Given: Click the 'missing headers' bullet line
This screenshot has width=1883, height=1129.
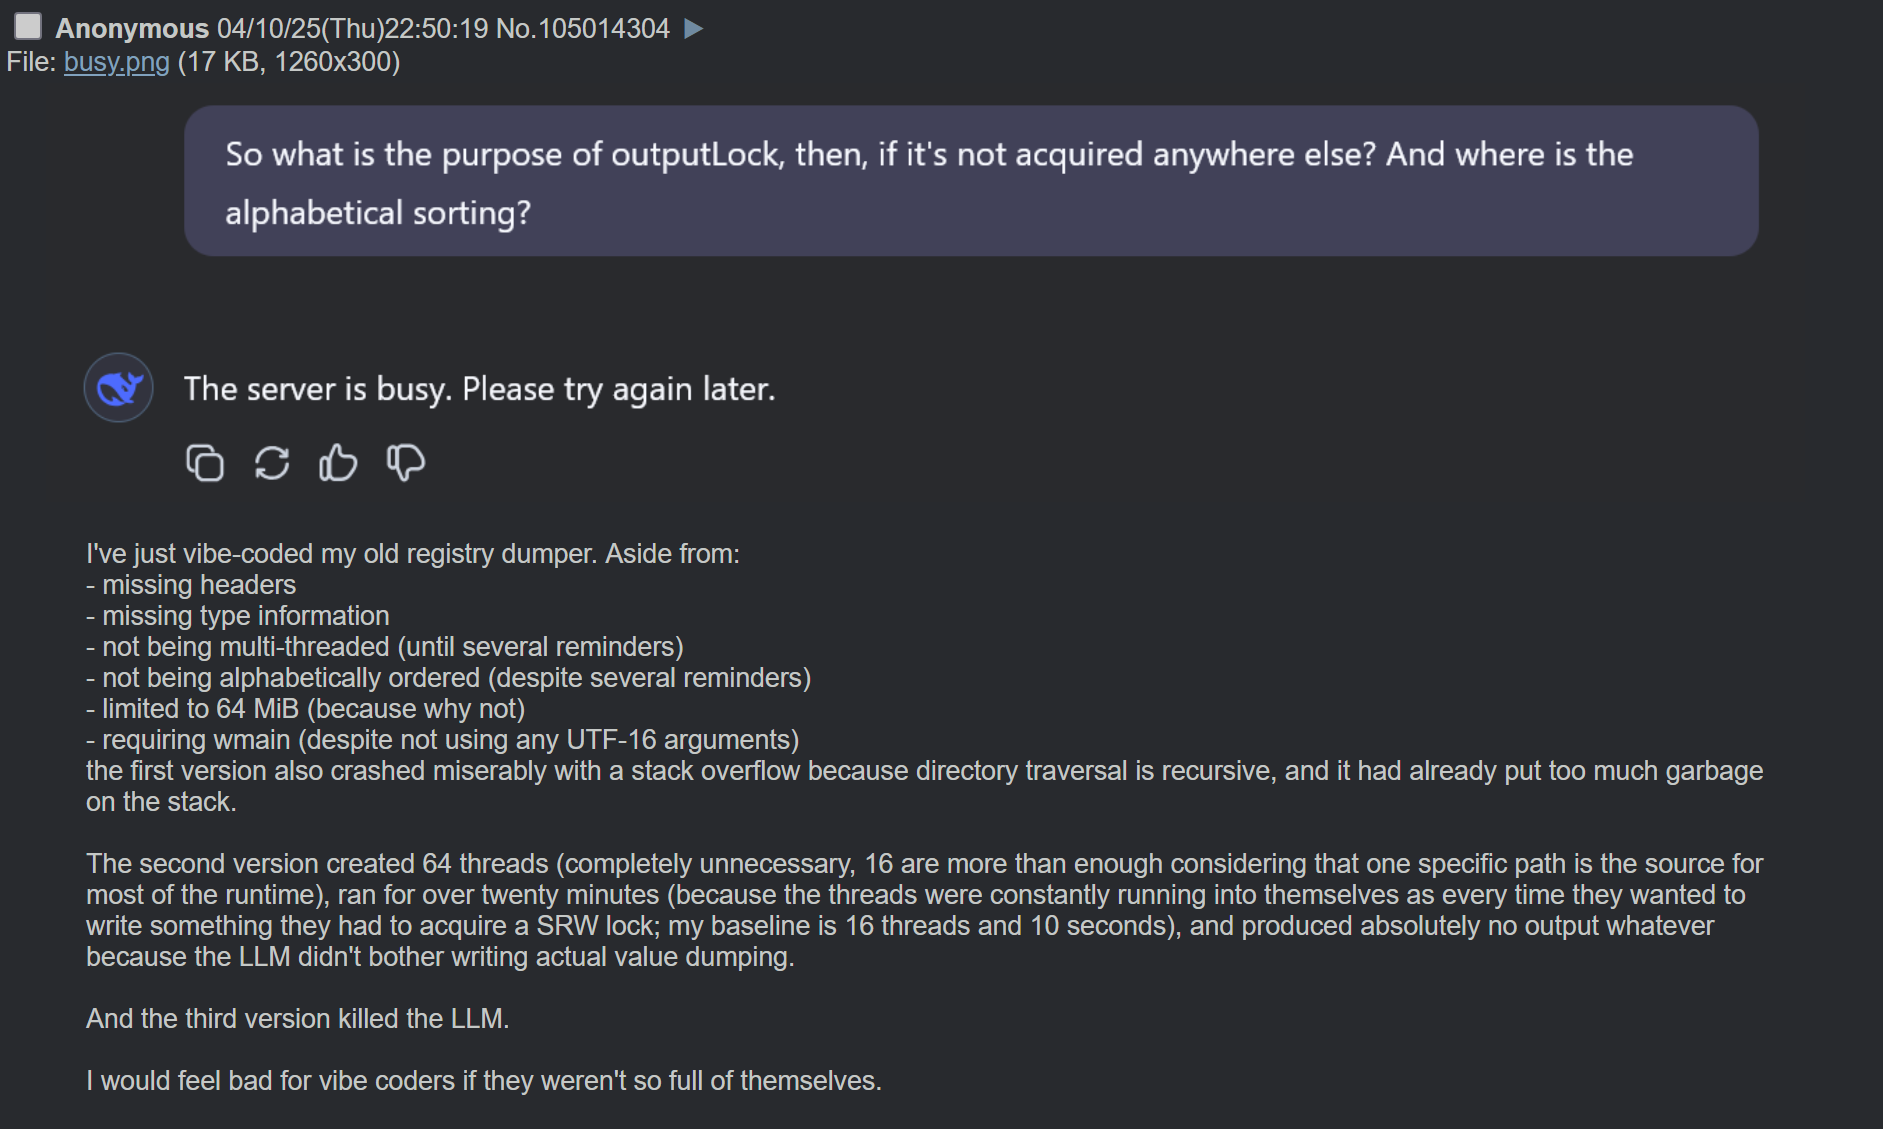Looking at the screenshot, I should [191, 585].
